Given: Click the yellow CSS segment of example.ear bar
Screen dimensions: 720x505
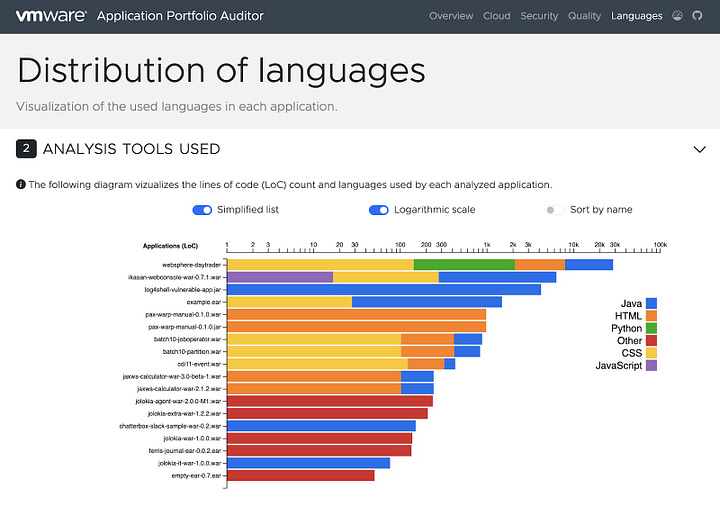Looking at the screenshot, I should tap(290, 302).
